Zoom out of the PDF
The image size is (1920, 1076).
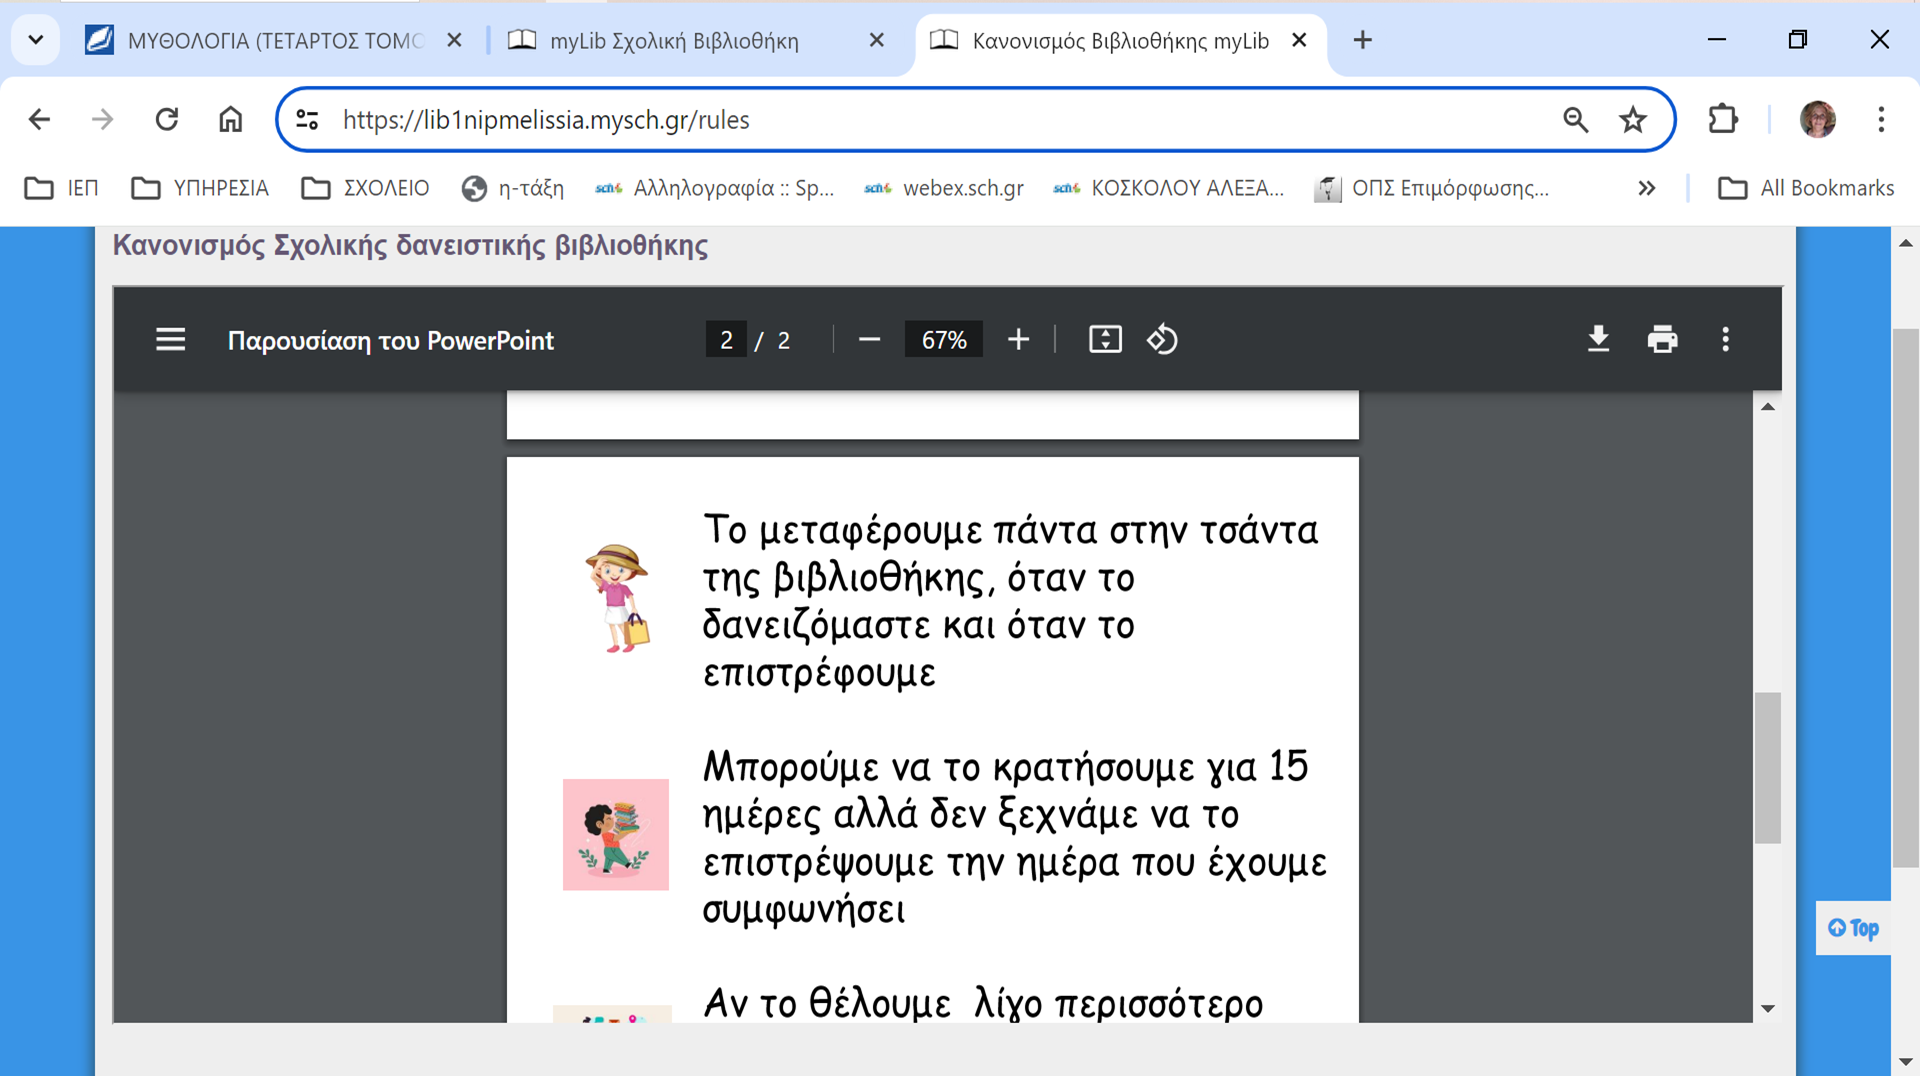coord(869,340)
